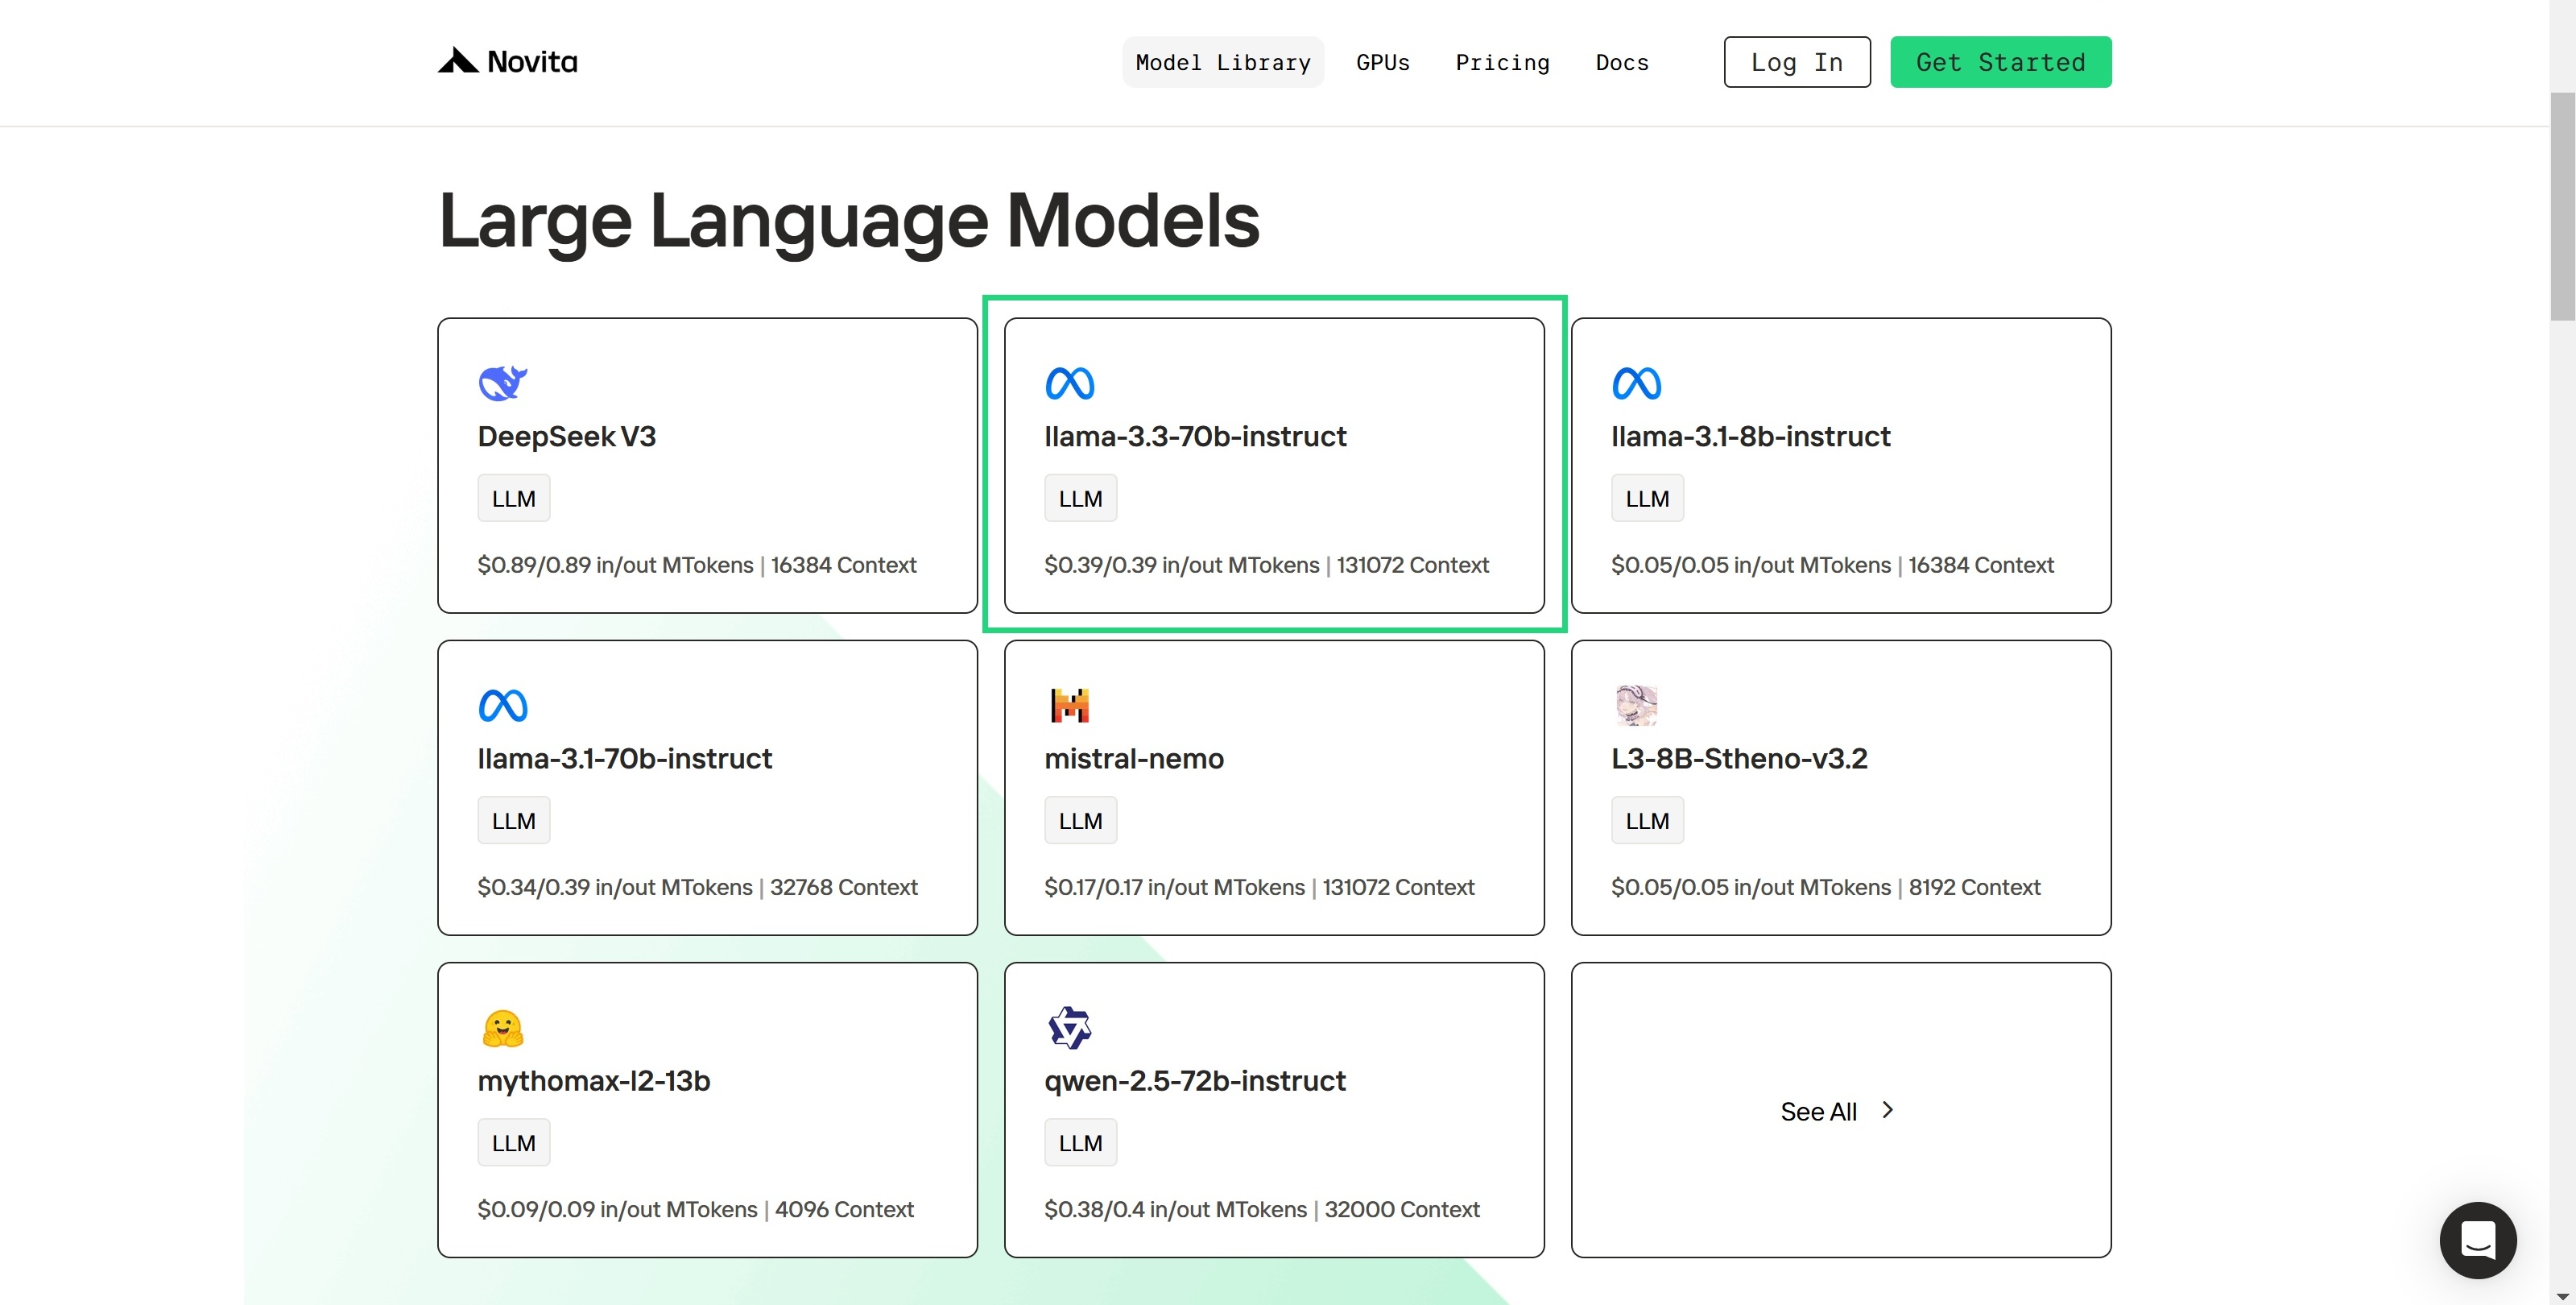Open llama-3.1-8b-instruct model title

tap(1750, 437)
